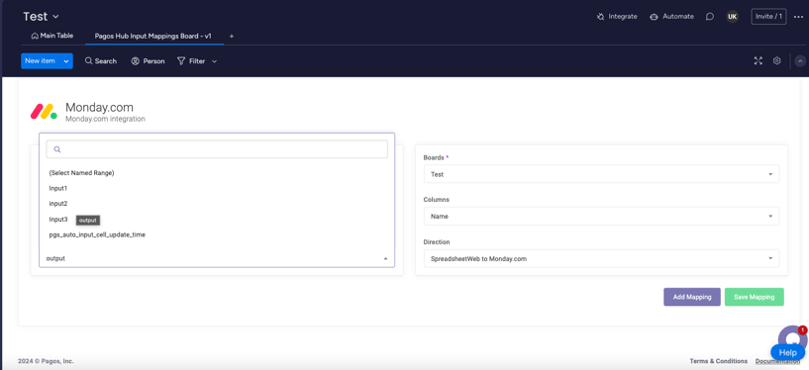This screenshot has height=370, width=809.
Task: Select Input1 from the list
Action: (x=58, y=188)
